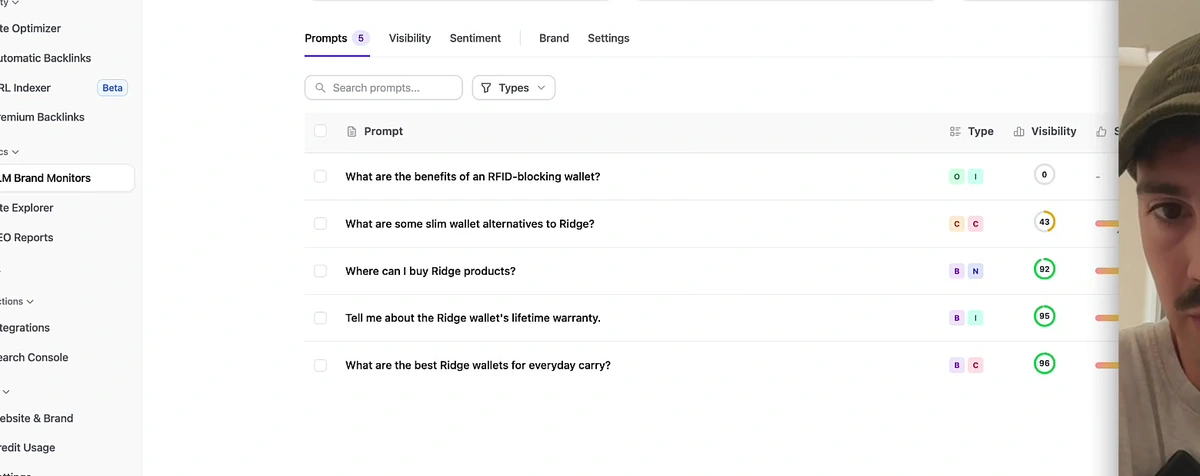Screen dimensions: 1200x476
Task: Click the I type badge on RFID row
Action: pyautogui.click(x=976, y=176)
